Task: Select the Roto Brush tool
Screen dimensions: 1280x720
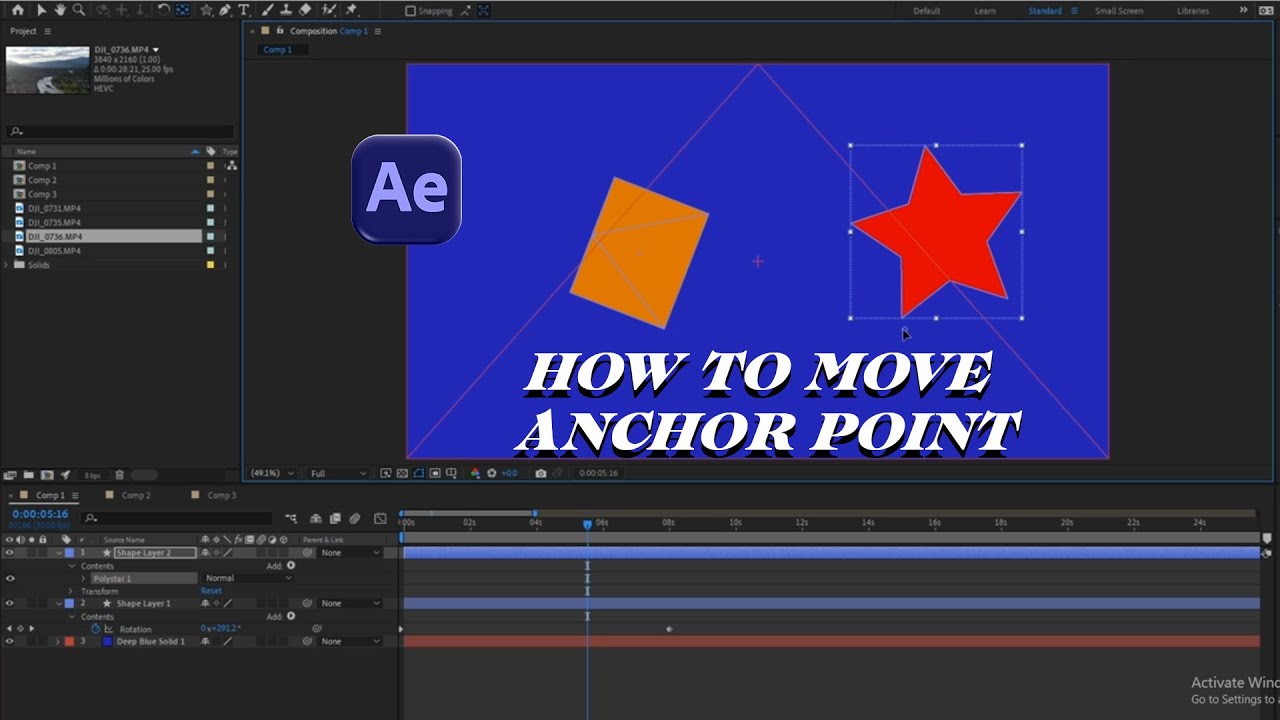Action: click(329, 10)
